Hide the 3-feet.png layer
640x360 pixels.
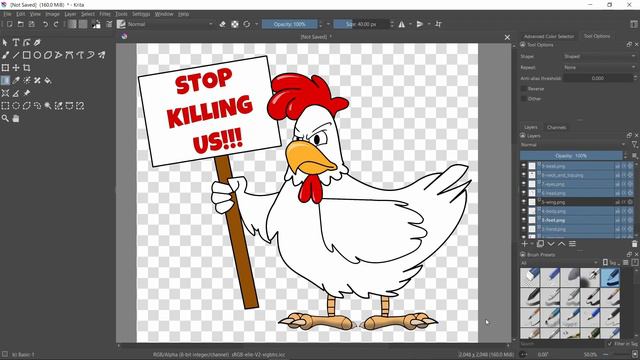524,220
